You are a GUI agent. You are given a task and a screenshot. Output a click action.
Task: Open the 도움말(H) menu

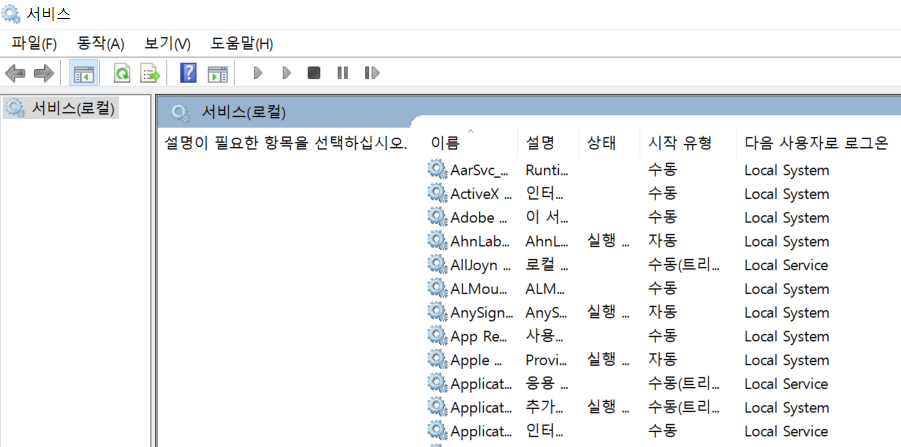point(241,44)
